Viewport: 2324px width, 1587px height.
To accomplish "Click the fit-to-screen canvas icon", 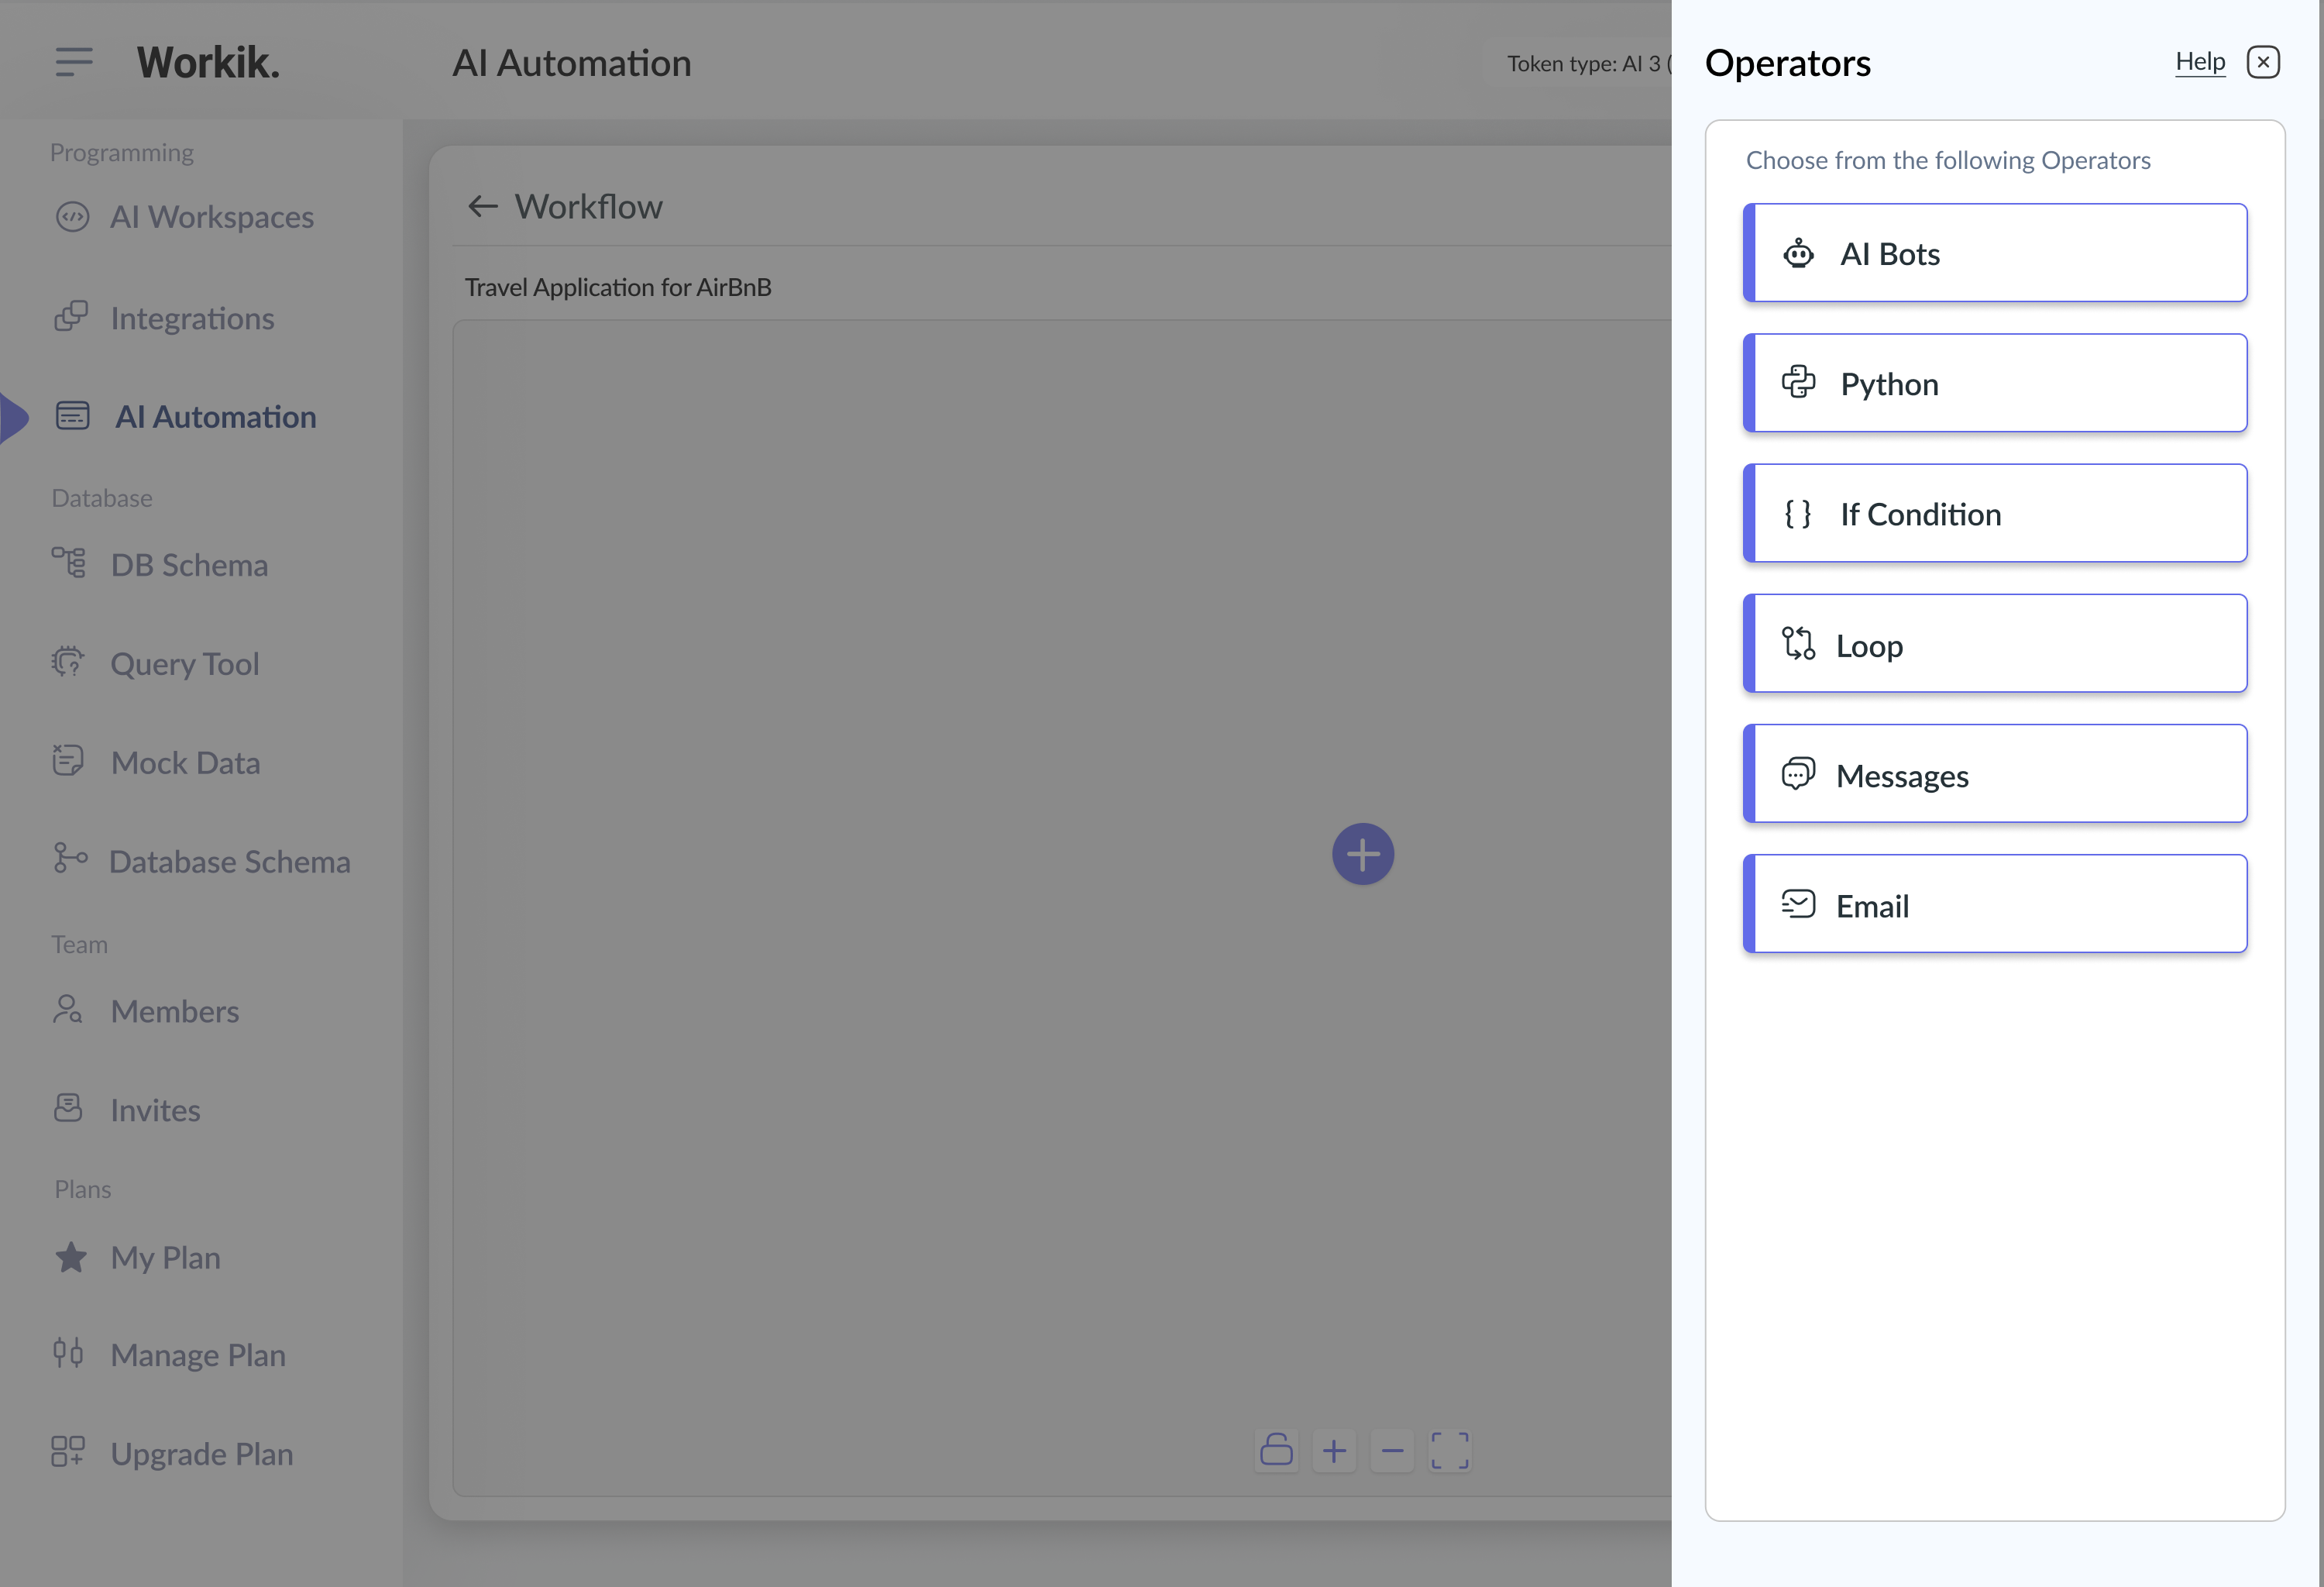I will coord(1450,1450).
